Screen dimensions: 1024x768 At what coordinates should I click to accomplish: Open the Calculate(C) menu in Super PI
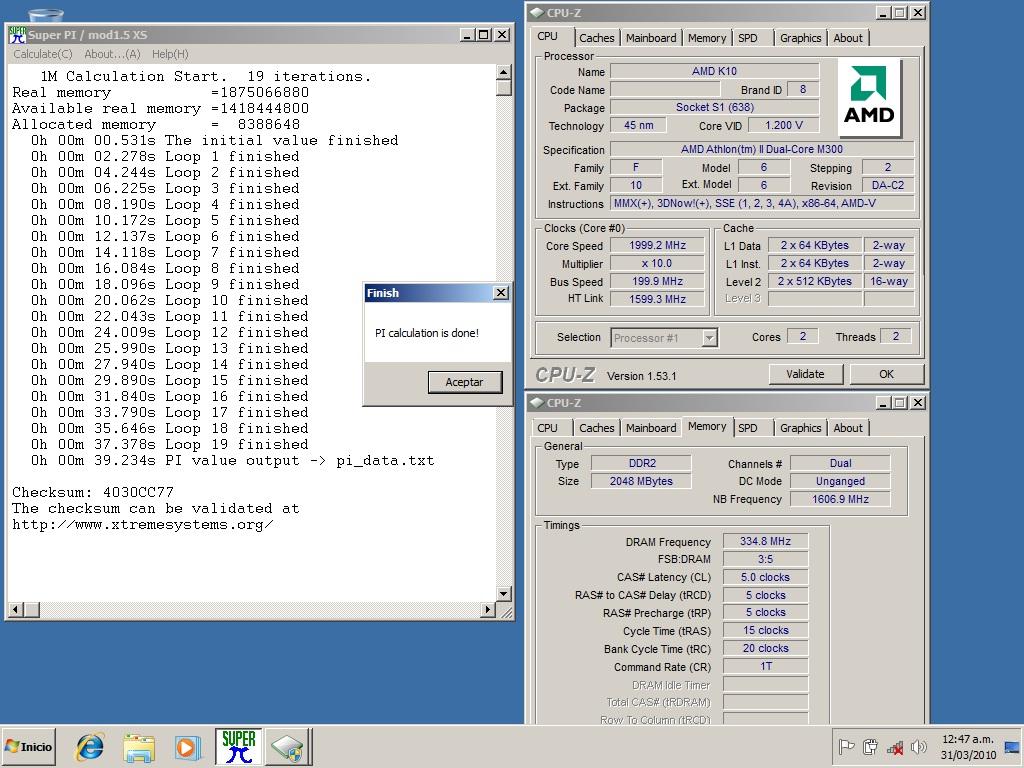43,54
